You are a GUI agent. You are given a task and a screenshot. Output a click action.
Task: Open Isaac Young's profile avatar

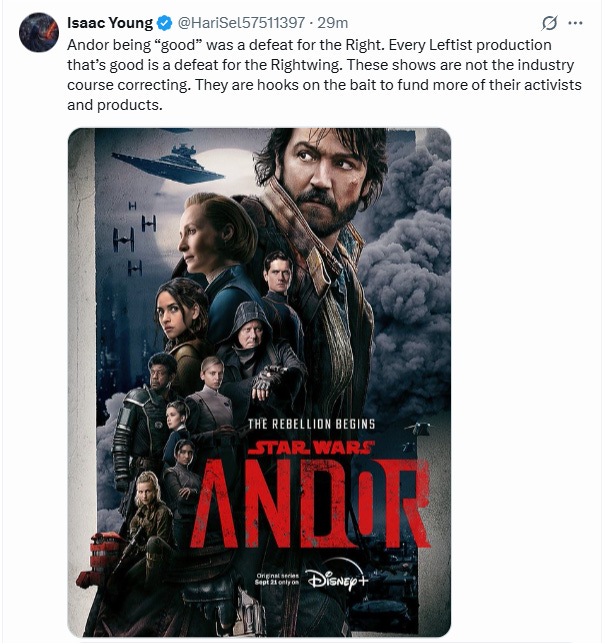pos(39,32)
